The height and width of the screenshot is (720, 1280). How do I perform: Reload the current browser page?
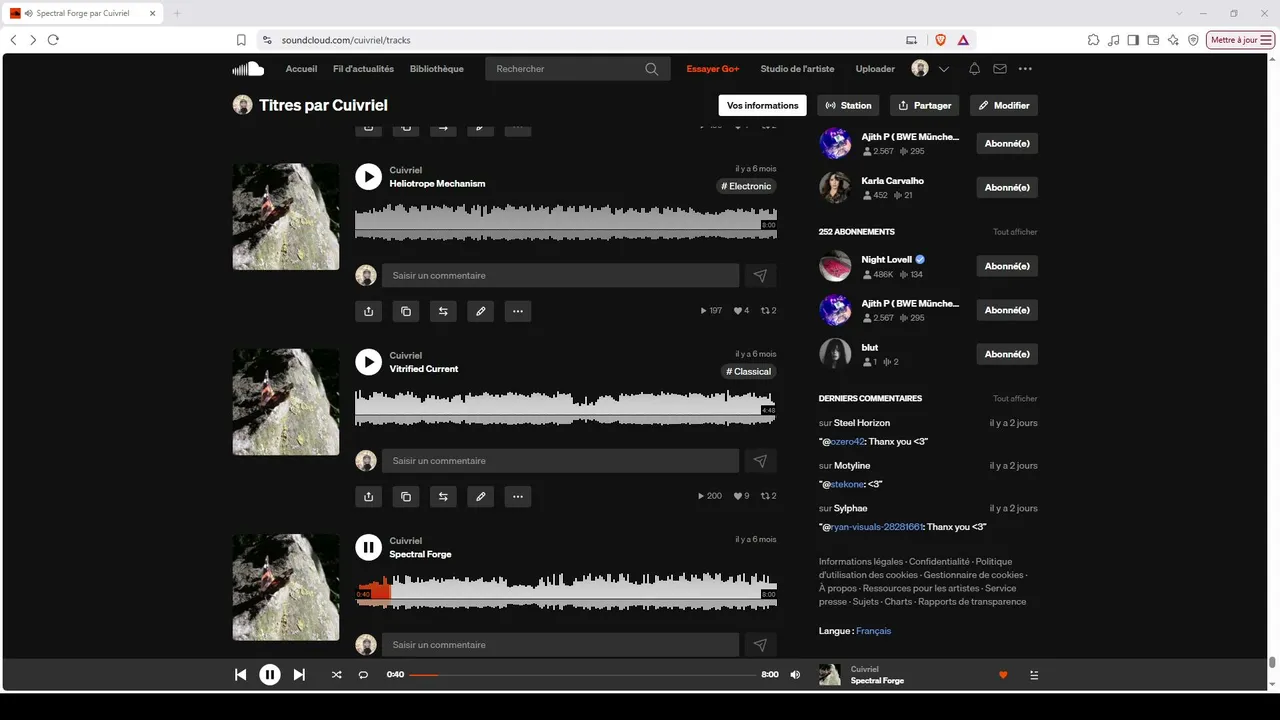(x=53, y=40)
